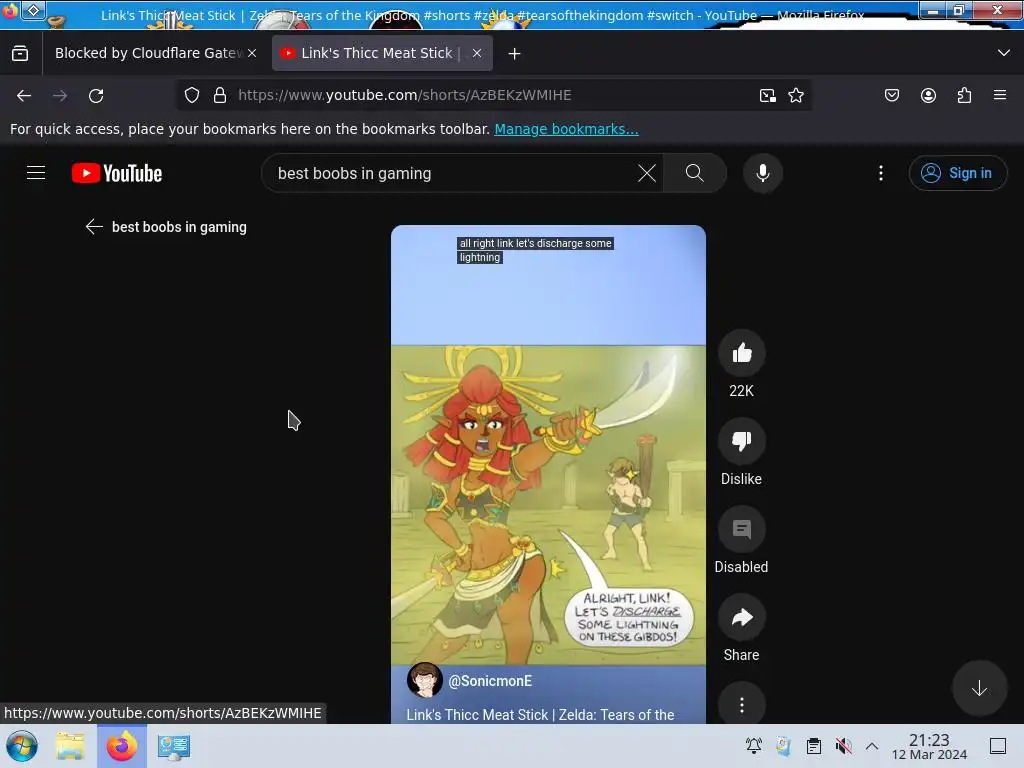This screenshot has height=768, width=1024.
Task: Open tracking protection shield icon
Action: tap(191, 95)
